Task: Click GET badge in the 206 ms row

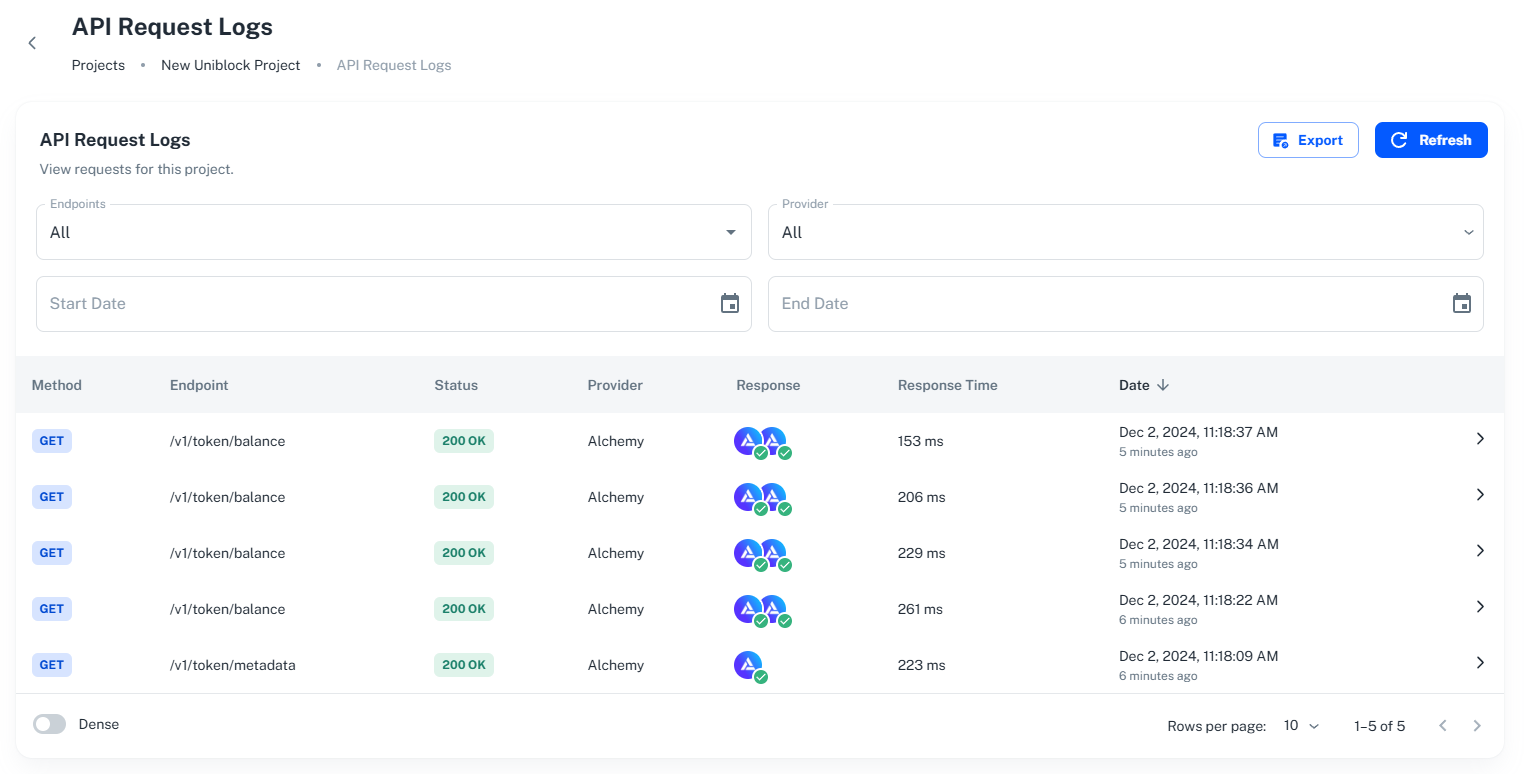Action: (52, 497)
